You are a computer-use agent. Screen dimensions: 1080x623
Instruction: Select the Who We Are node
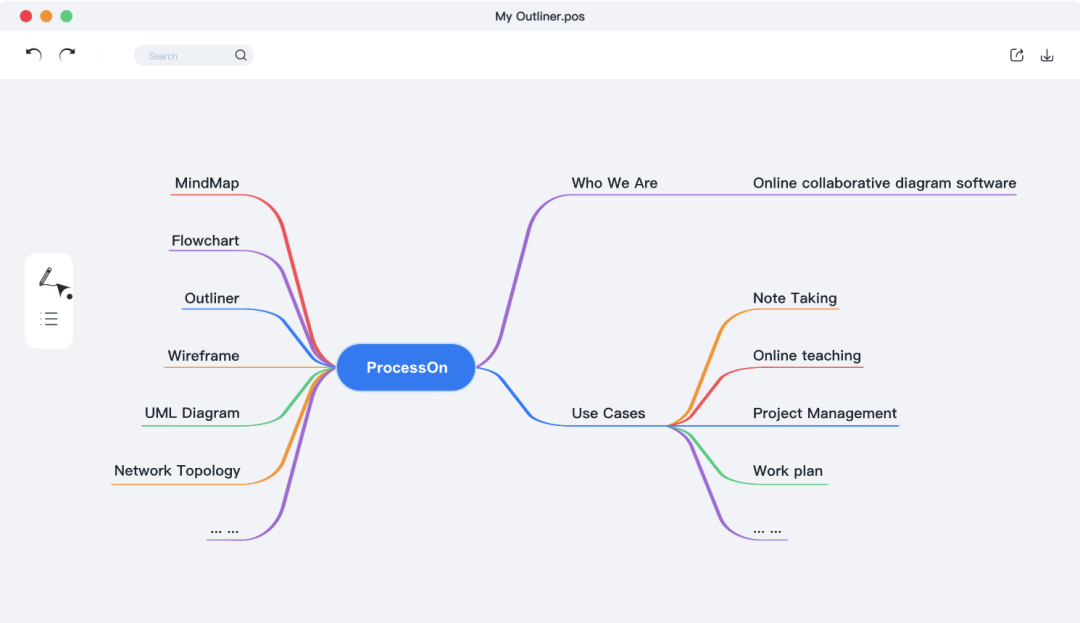614,183
